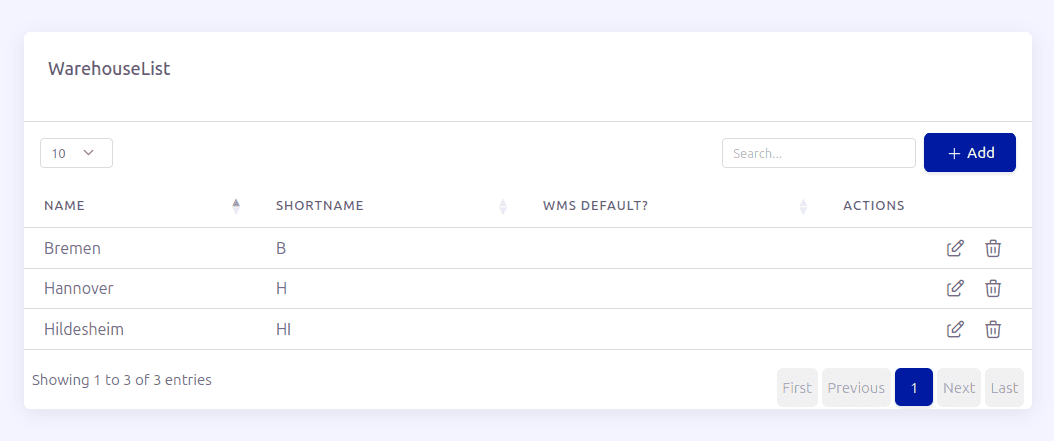Click the Add warehouse button
The height and width of the screenshot is (441, 1054).
[969, 153]
